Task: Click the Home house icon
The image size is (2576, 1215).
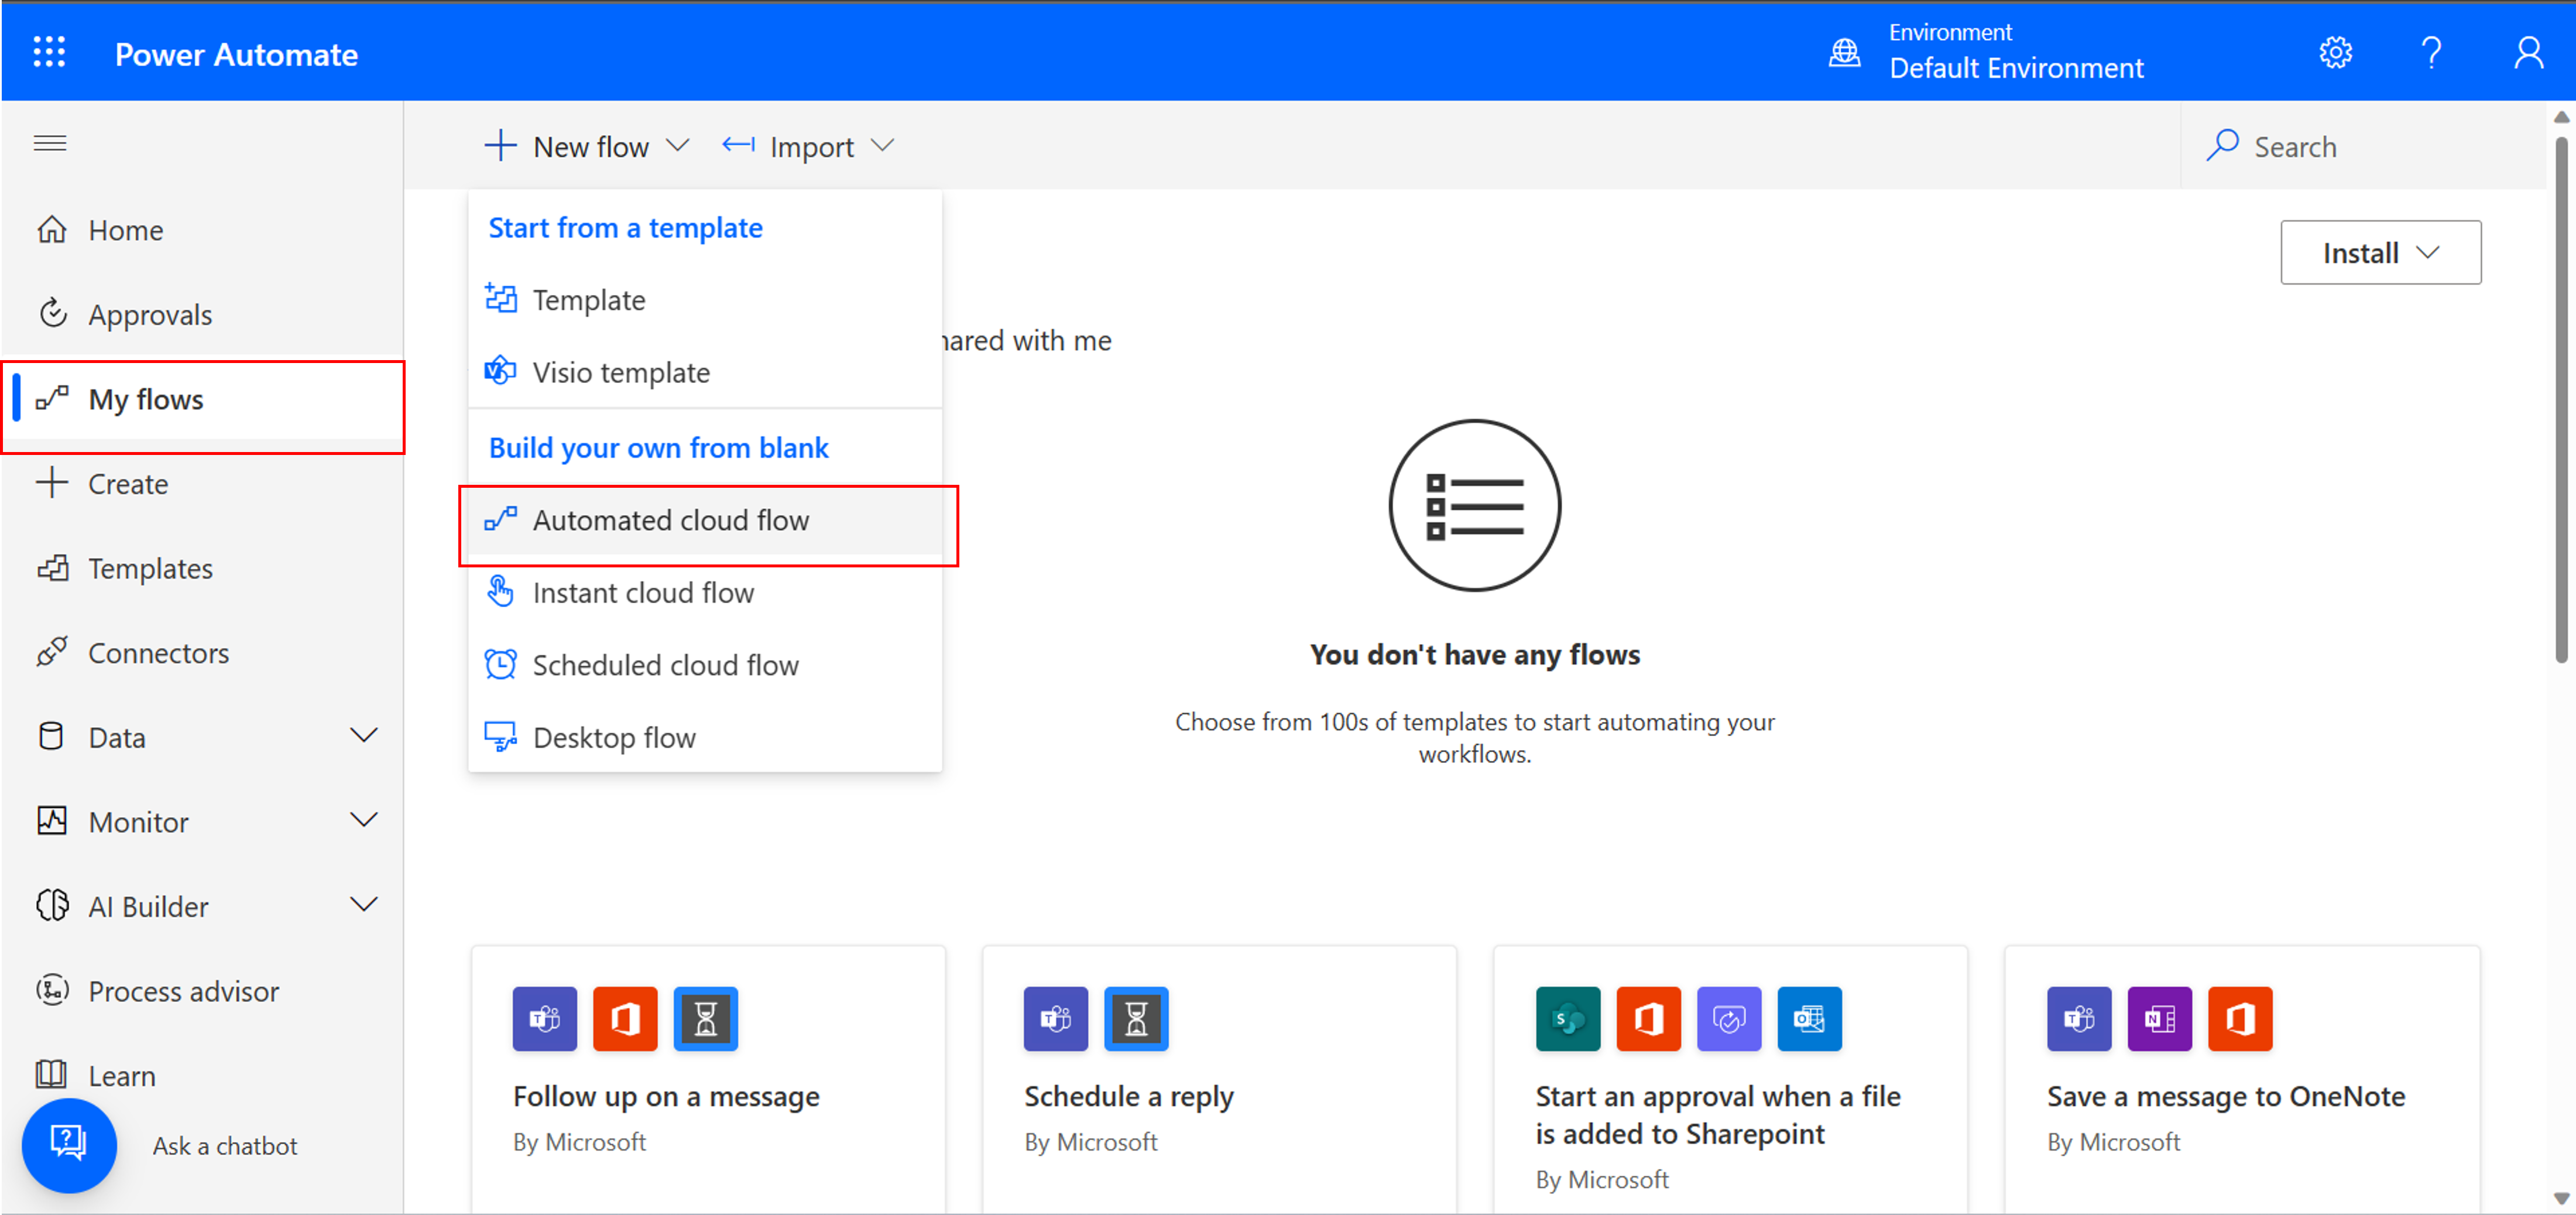Action: coord(52,229)
